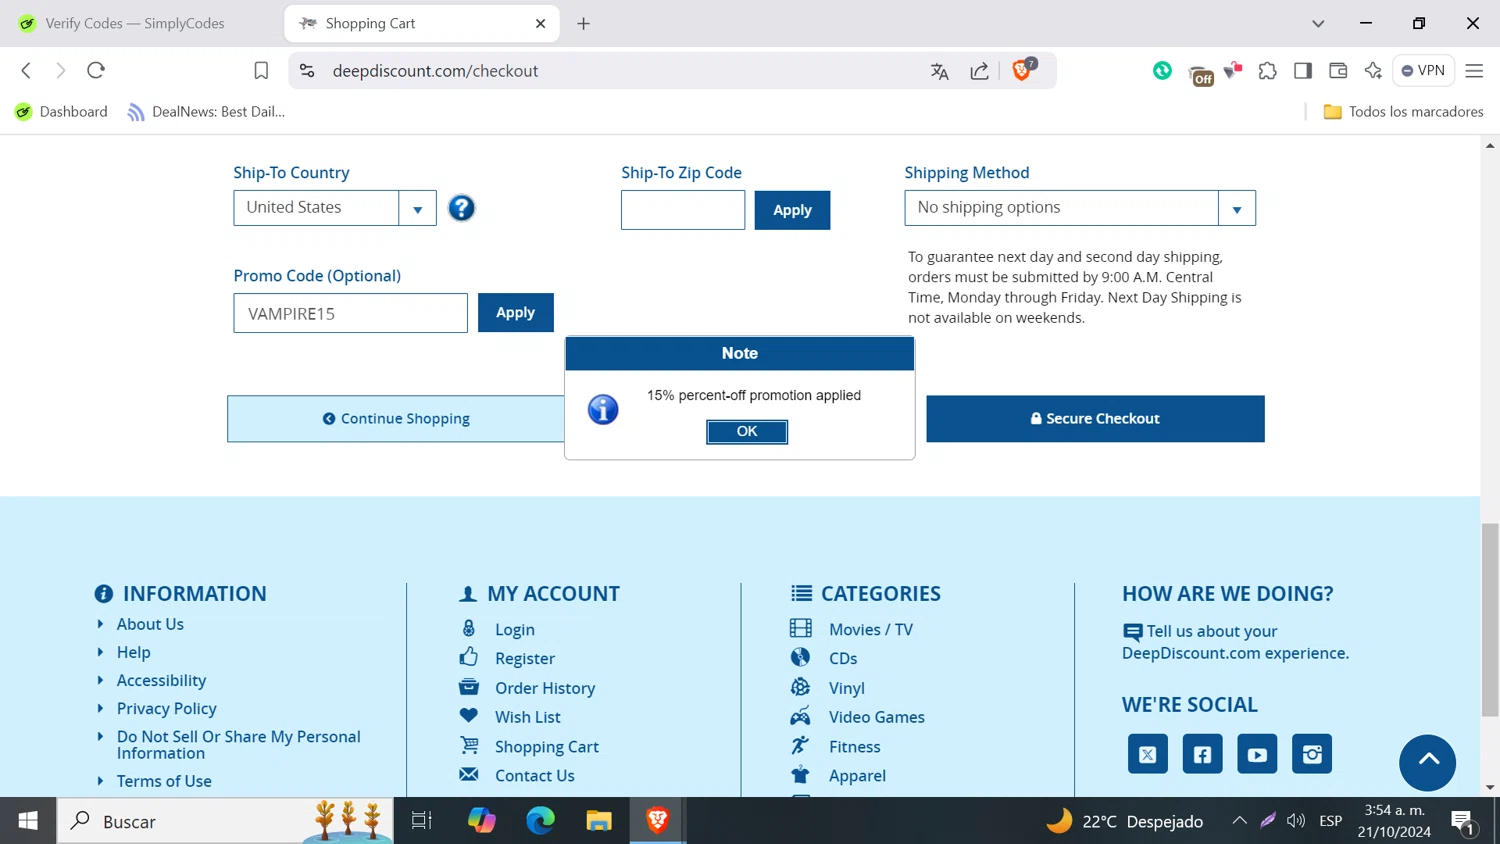The image size is (1500, 844).
Task: Open the Accessibility link
Action: point(161,680)
